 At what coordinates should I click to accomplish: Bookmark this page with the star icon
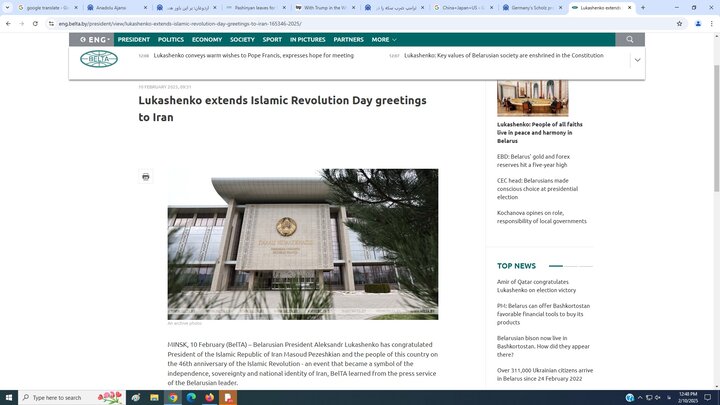(x=679, y=23)
